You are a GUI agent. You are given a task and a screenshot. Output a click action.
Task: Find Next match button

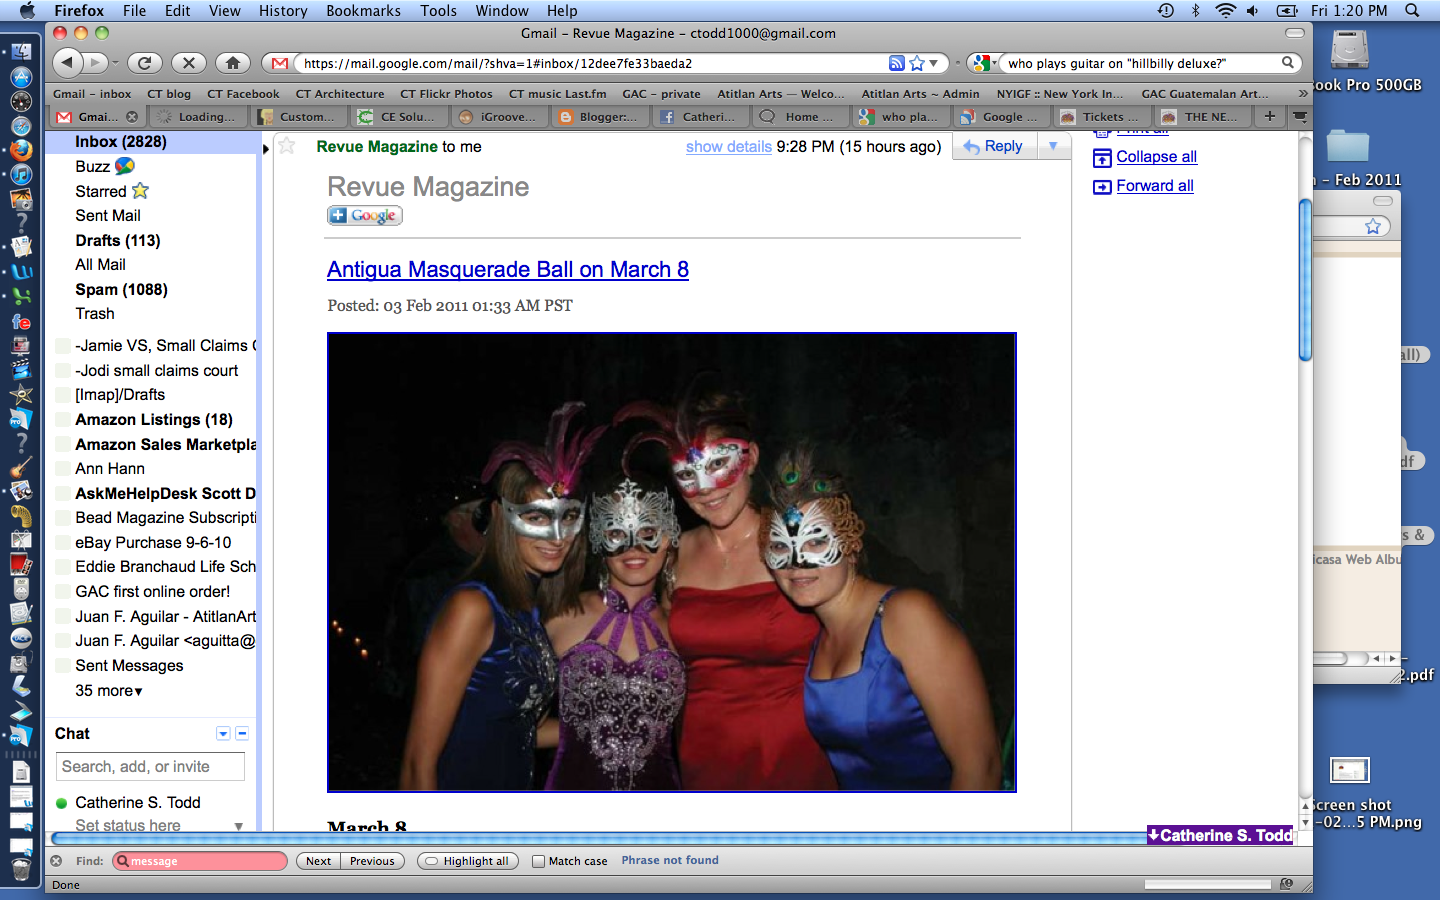(x=318, y=861)
